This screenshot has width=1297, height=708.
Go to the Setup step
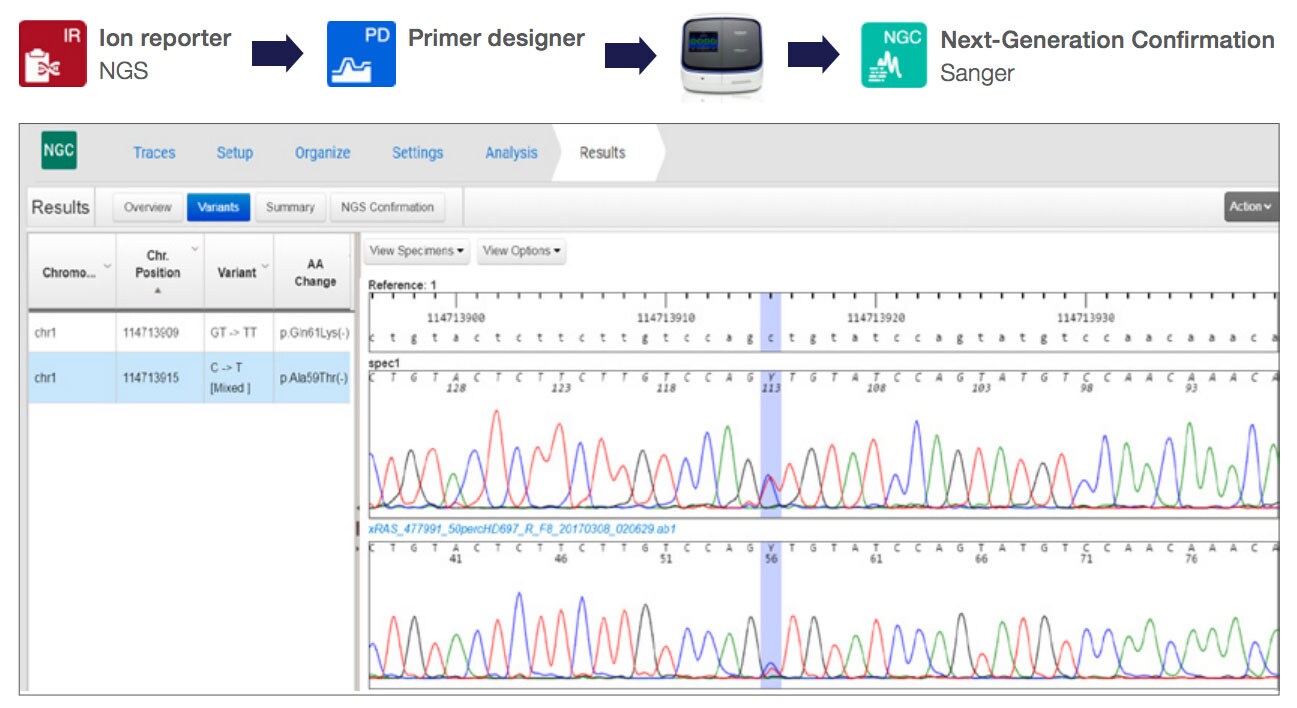click(x=234, y=153)
